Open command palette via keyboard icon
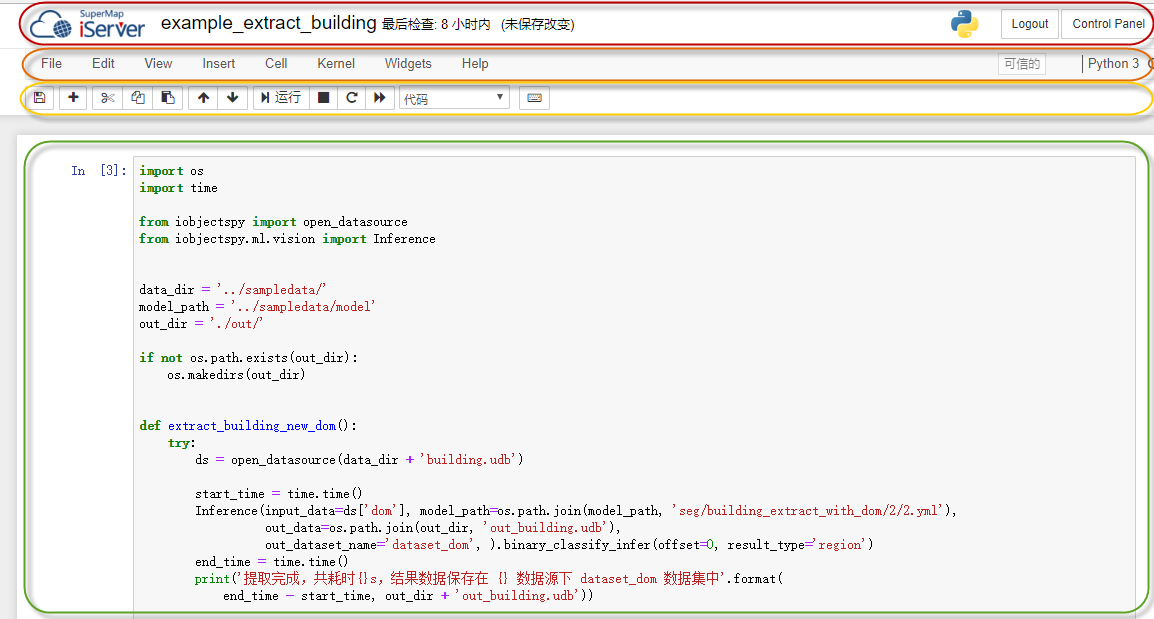The height and width of the screenshot is (619, 1154). tap(534, 98)
